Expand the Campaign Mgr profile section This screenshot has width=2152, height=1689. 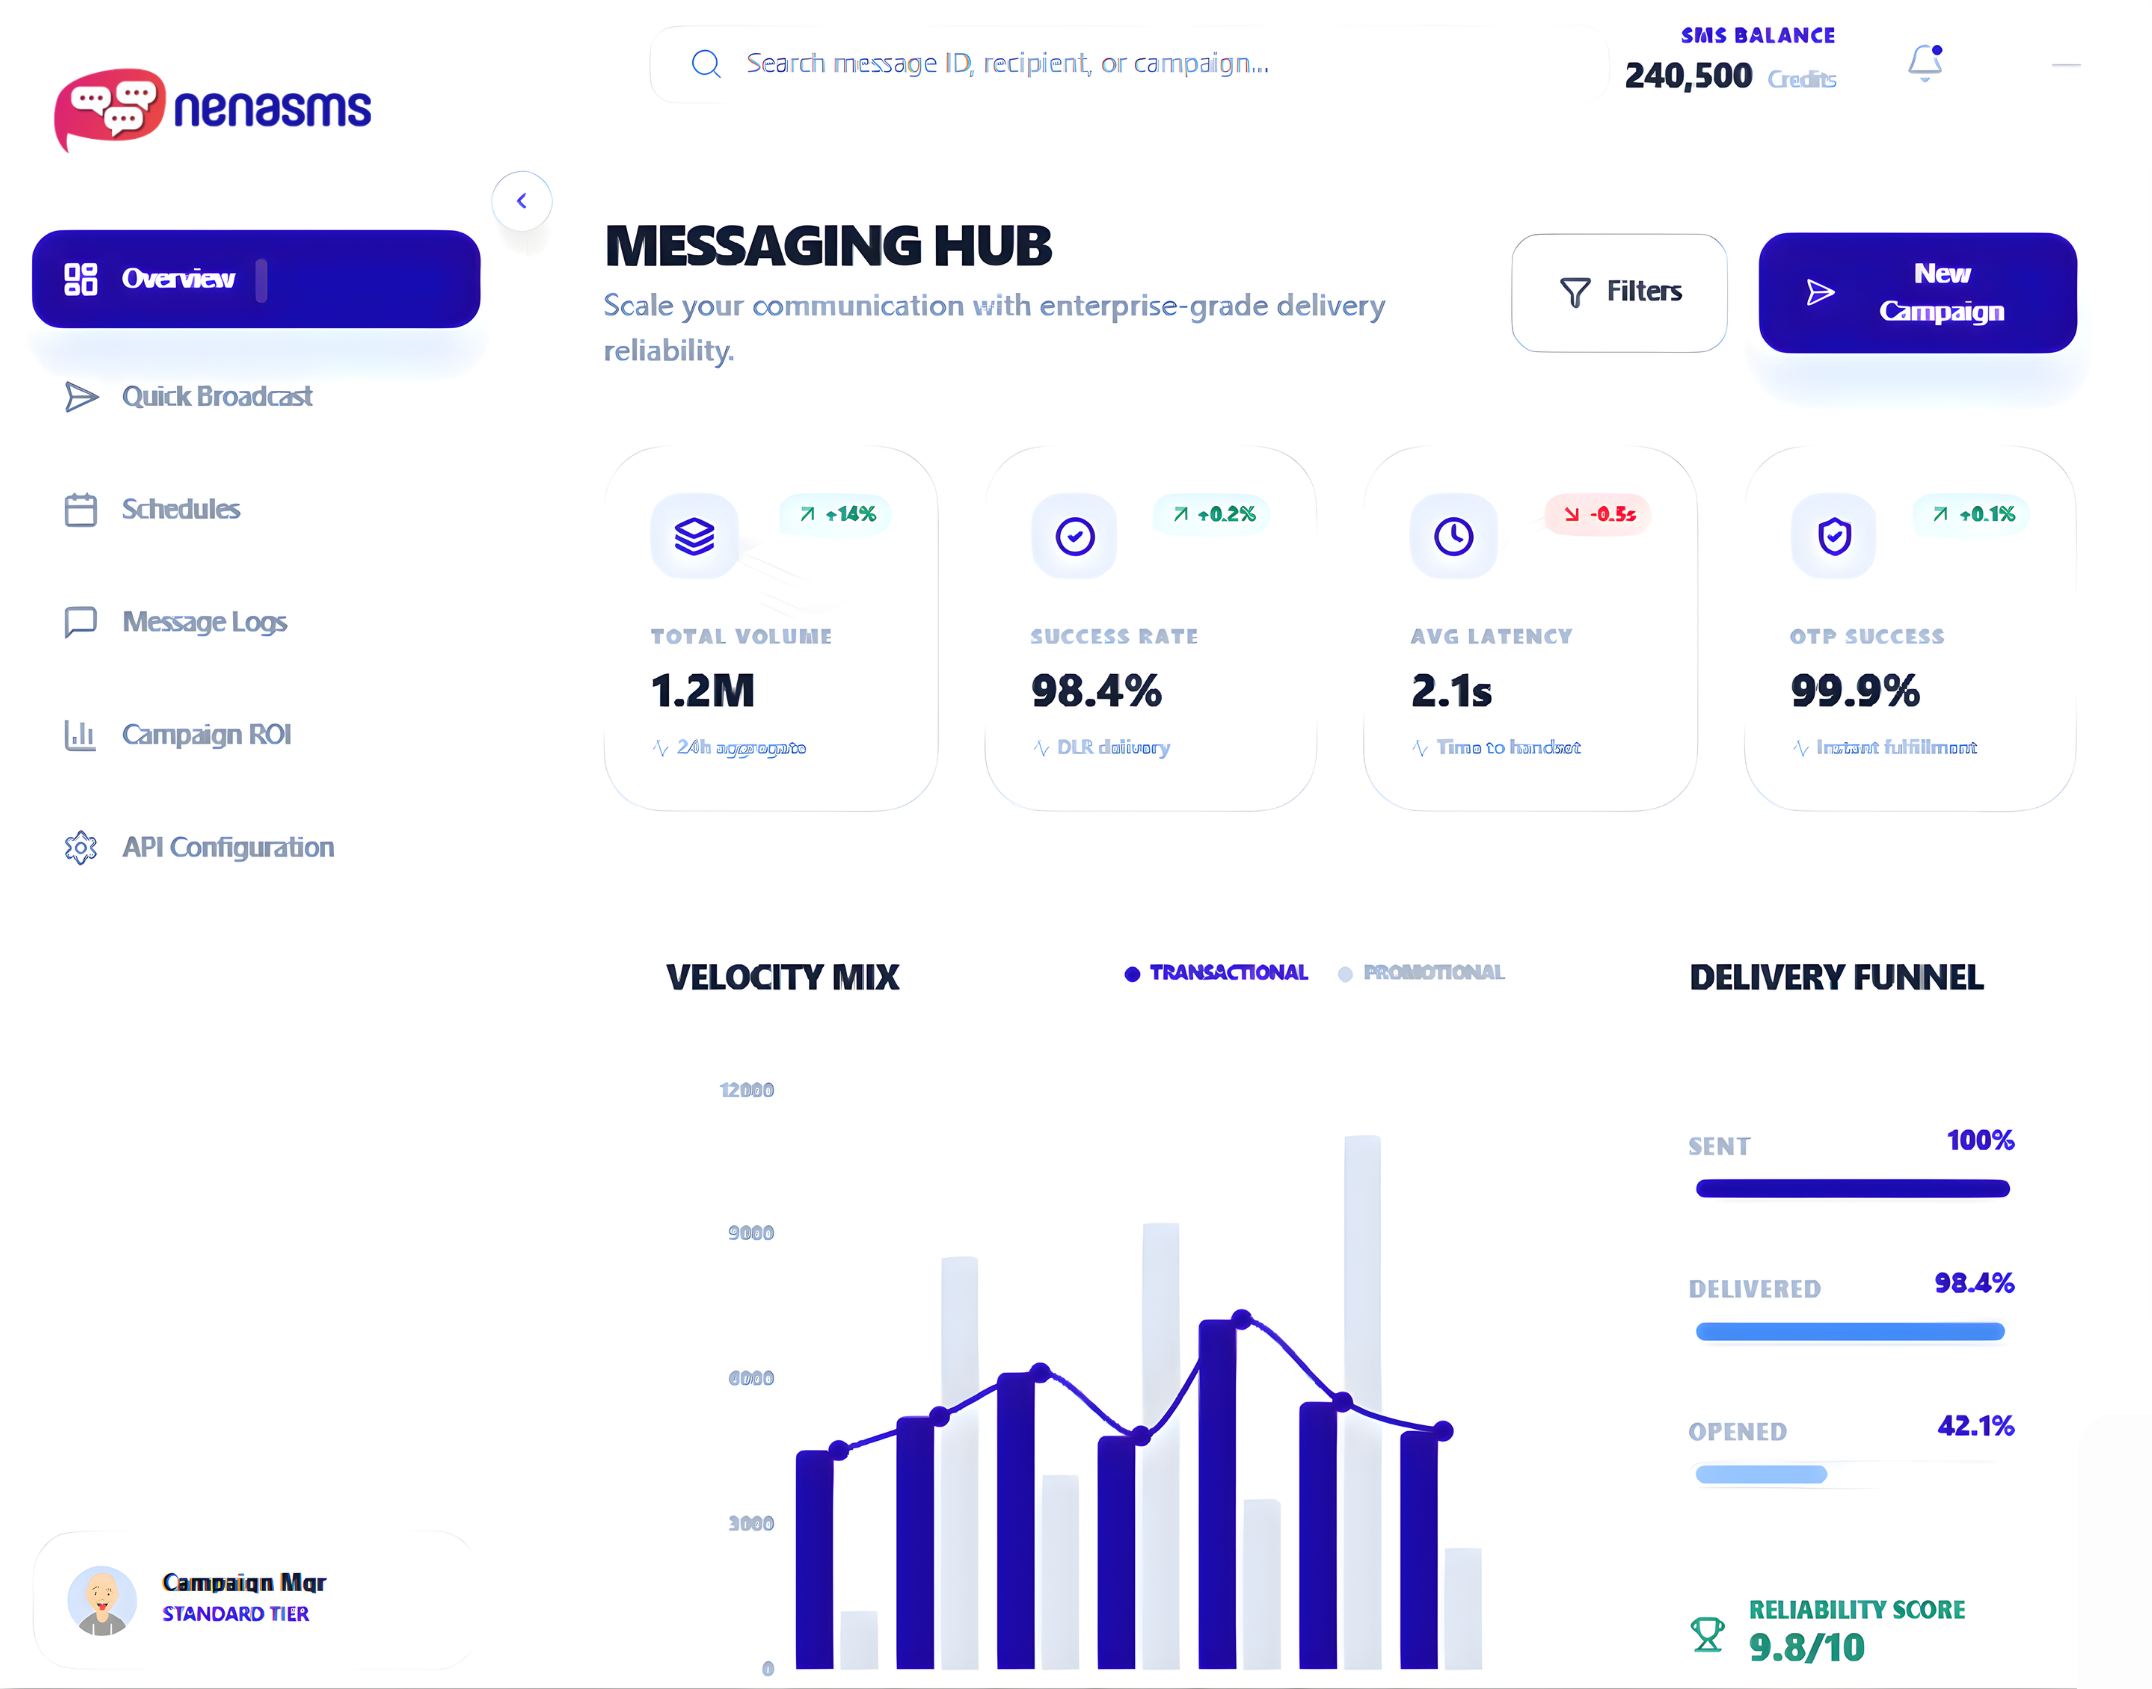coord(244,1598)
